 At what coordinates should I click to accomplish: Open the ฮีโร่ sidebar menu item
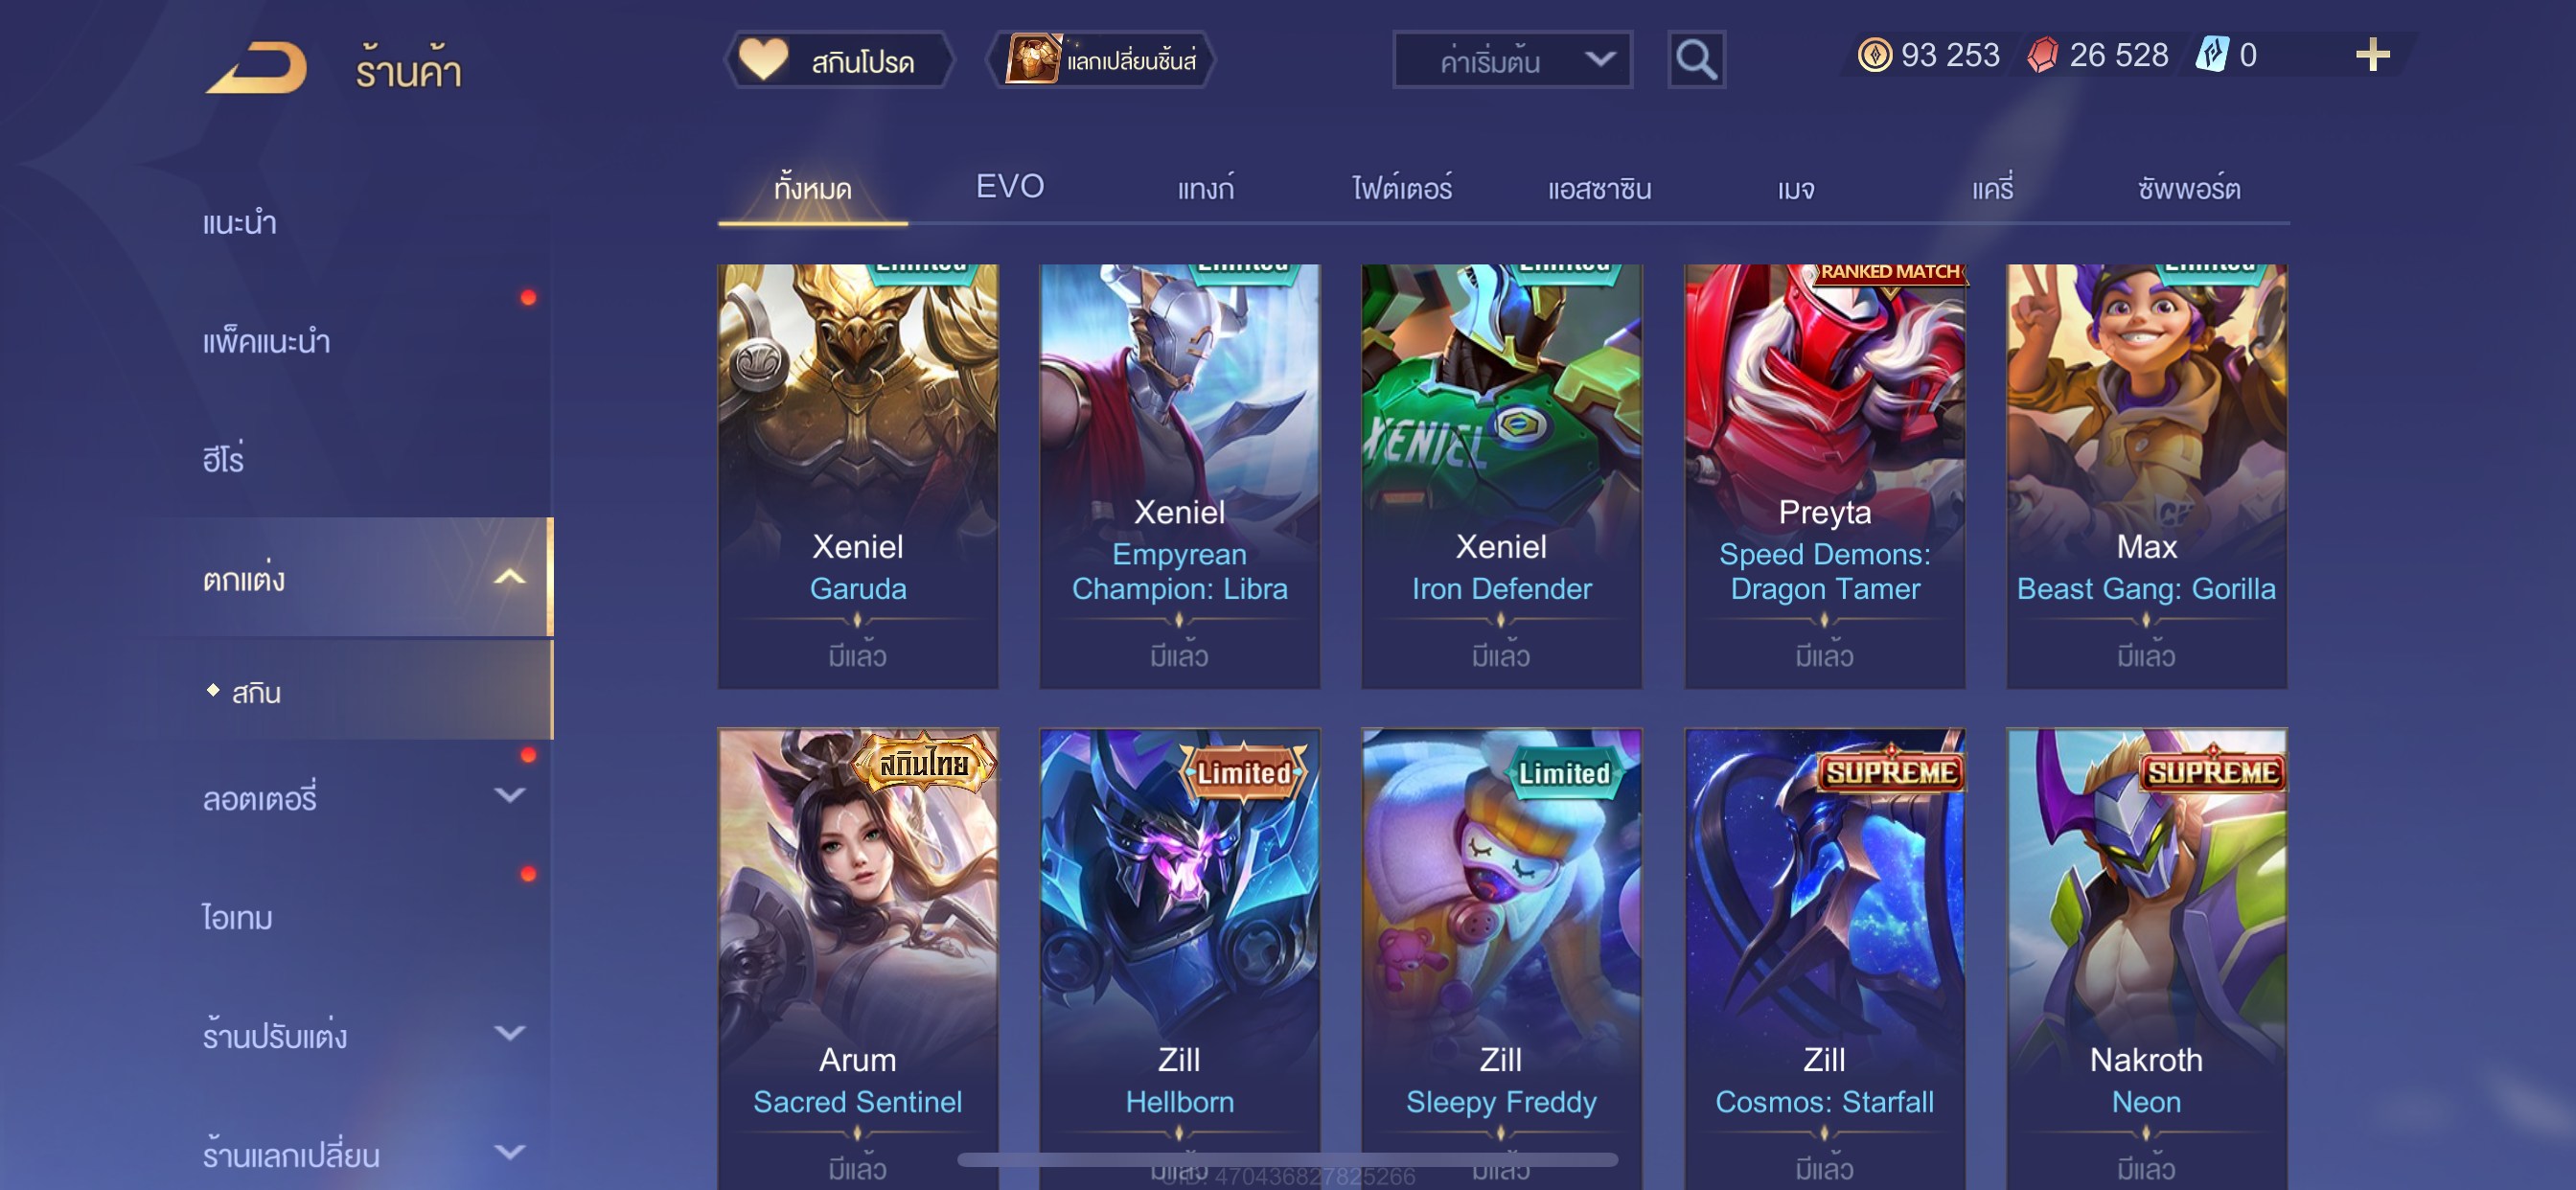tap(223, 459)
